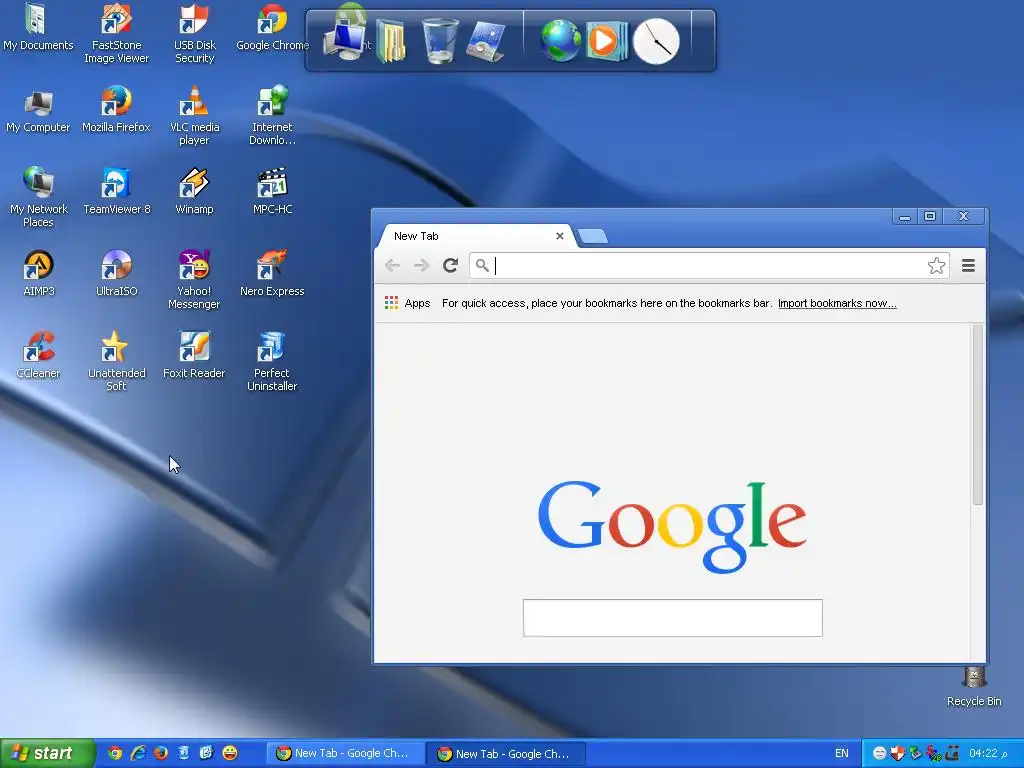The height and width of the screenshot is (768, 1024).
Task: Click the analog clock in dock
Action: coord(656,40)
